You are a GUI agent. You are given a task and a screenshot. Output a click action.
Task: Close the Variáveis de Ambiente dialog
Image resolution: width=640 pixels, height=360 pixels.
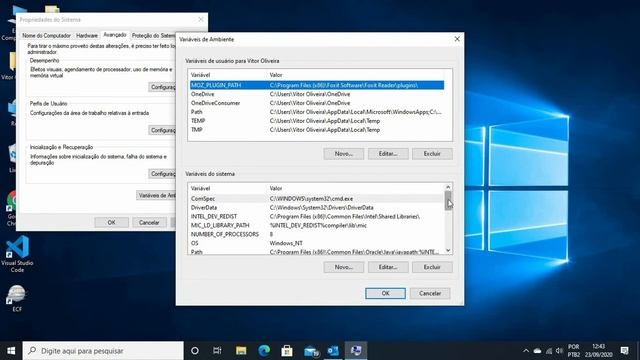[457, 39]
